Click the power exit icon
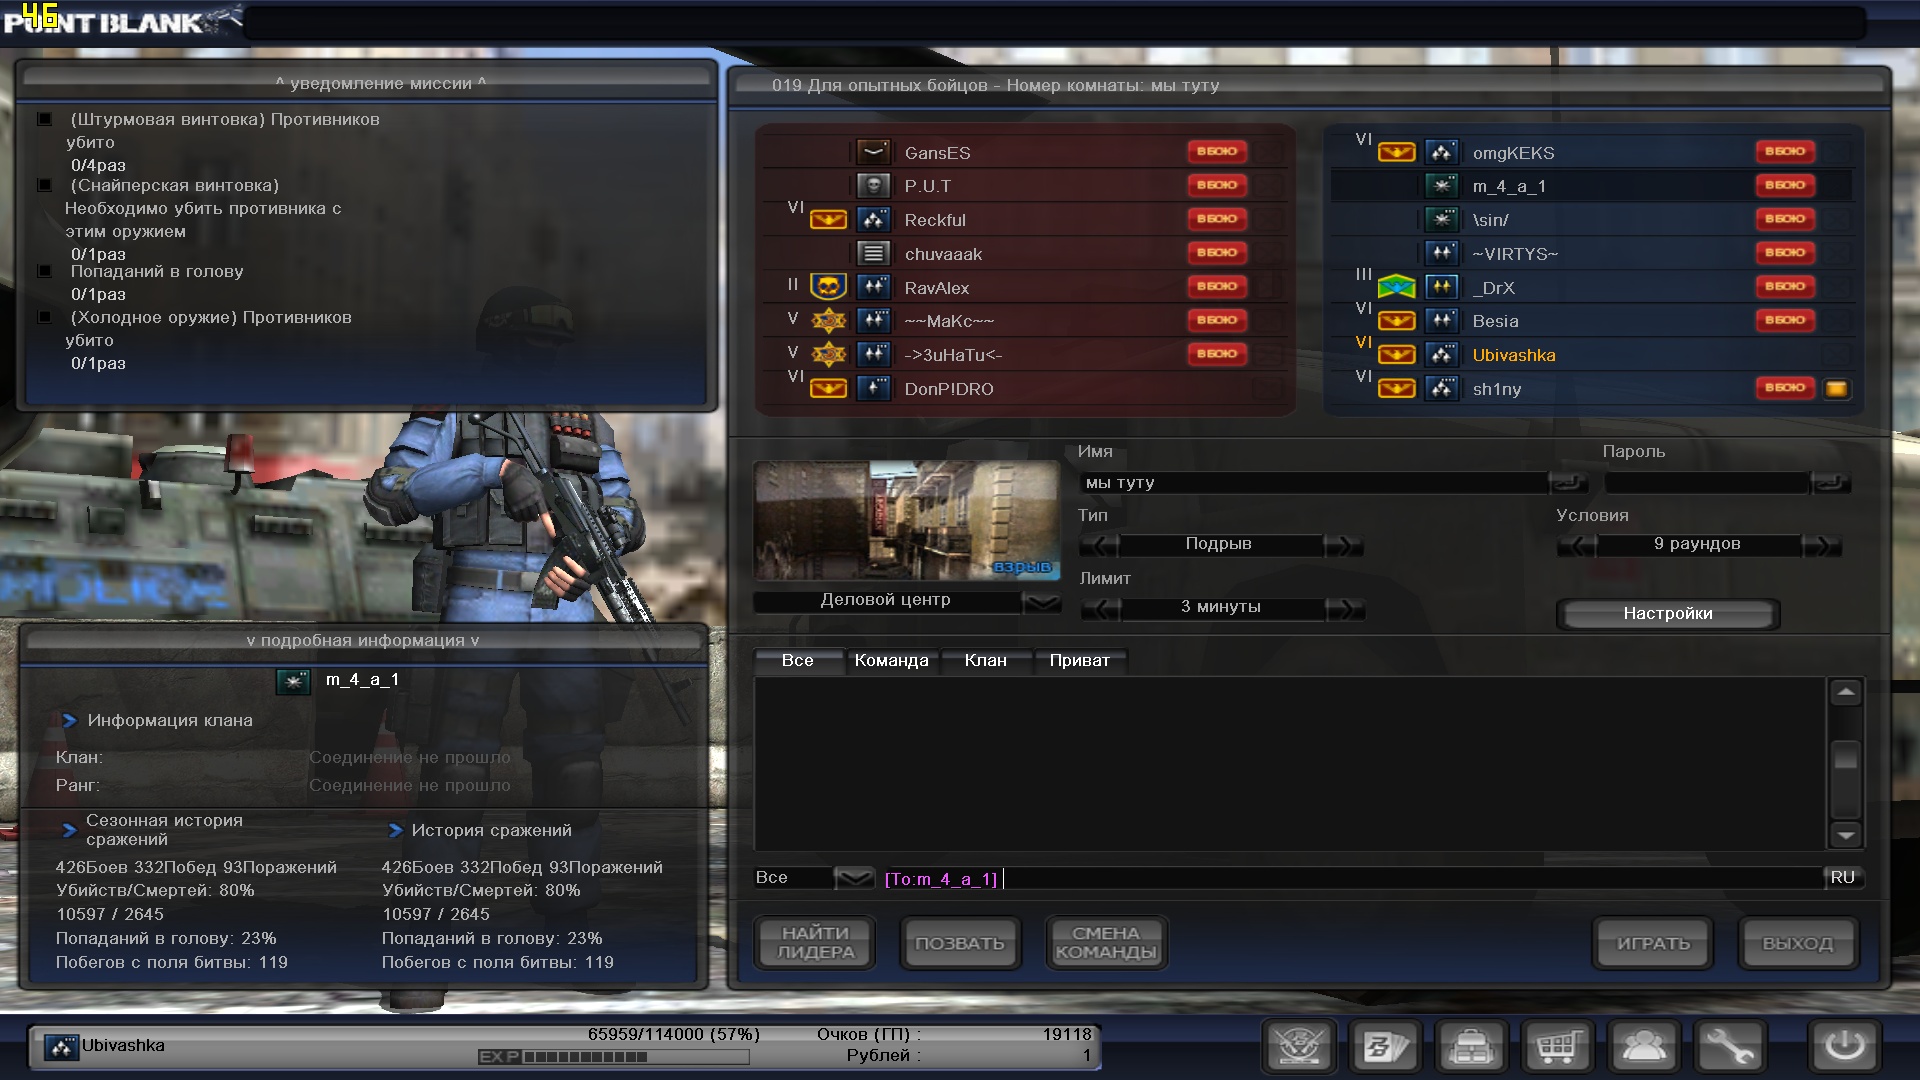Image resolution: width=1920 pixels, height=1080 pixels. pyautogui.click(x=1843, y=1047)
